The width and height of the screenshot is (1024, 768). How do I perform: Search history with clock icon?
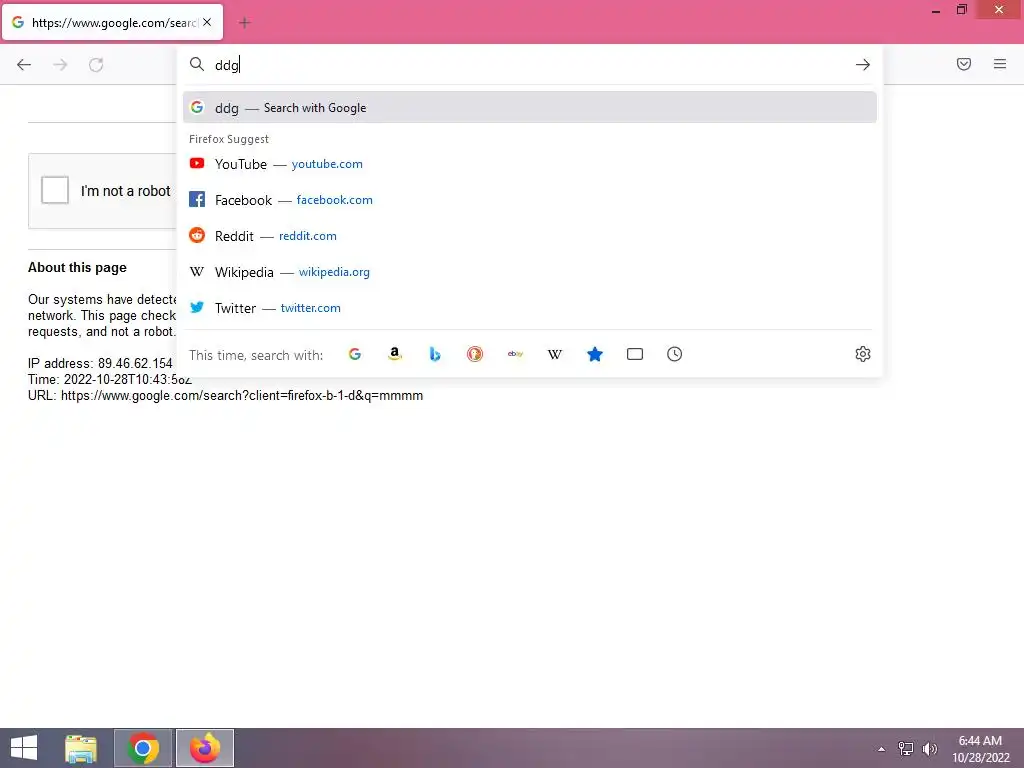[675, 354]
